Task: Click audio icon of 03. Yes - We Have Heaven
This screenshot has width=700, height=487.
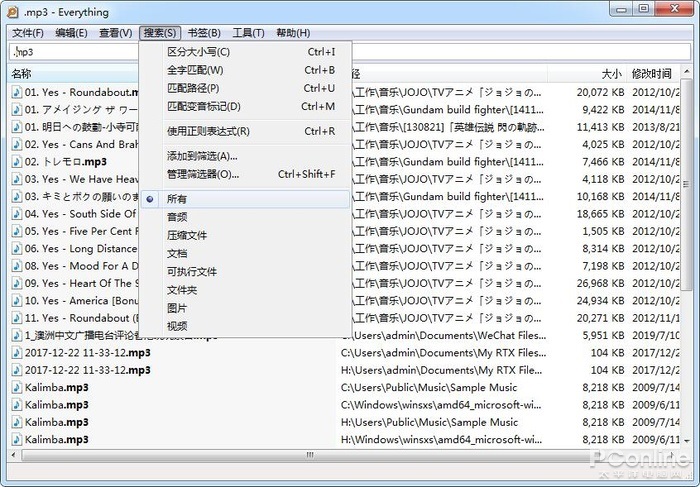Action: tap(17, 179)
